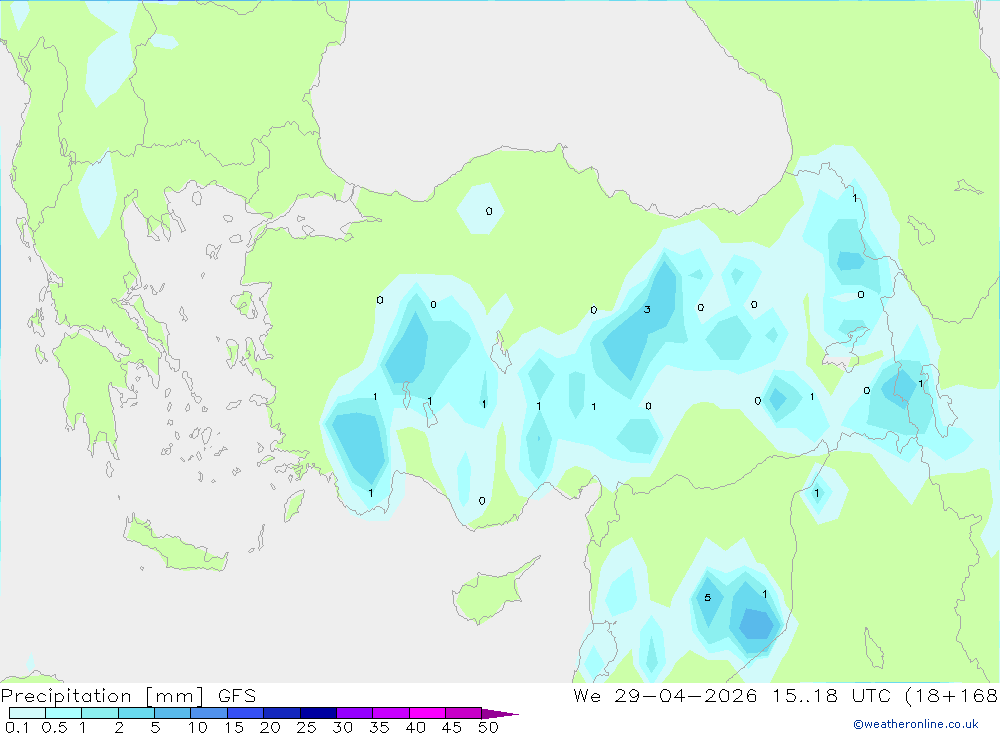Click the '10' legend scale value

(198, 727)
